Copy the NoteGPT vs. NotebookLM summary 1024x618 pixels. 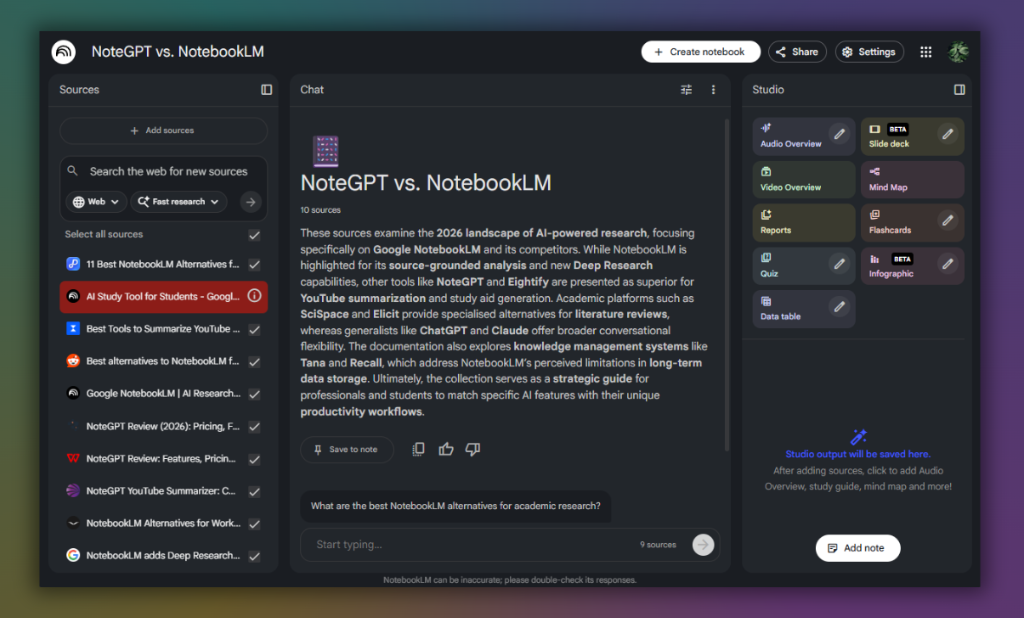tap(418, 449)
